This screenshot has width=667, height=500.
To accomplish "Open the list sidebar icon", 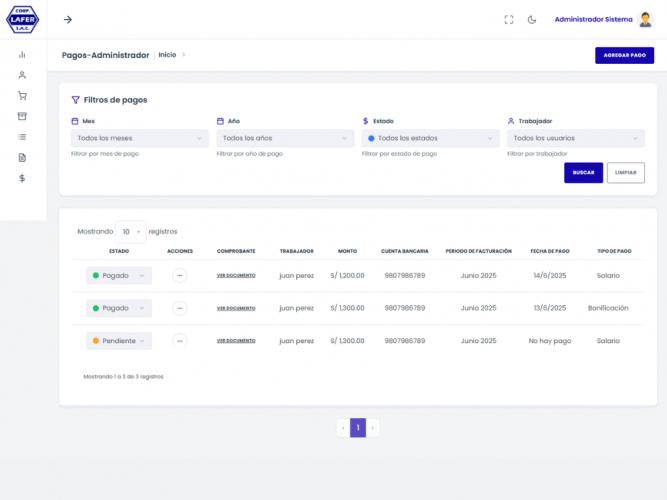I will 22,137.
